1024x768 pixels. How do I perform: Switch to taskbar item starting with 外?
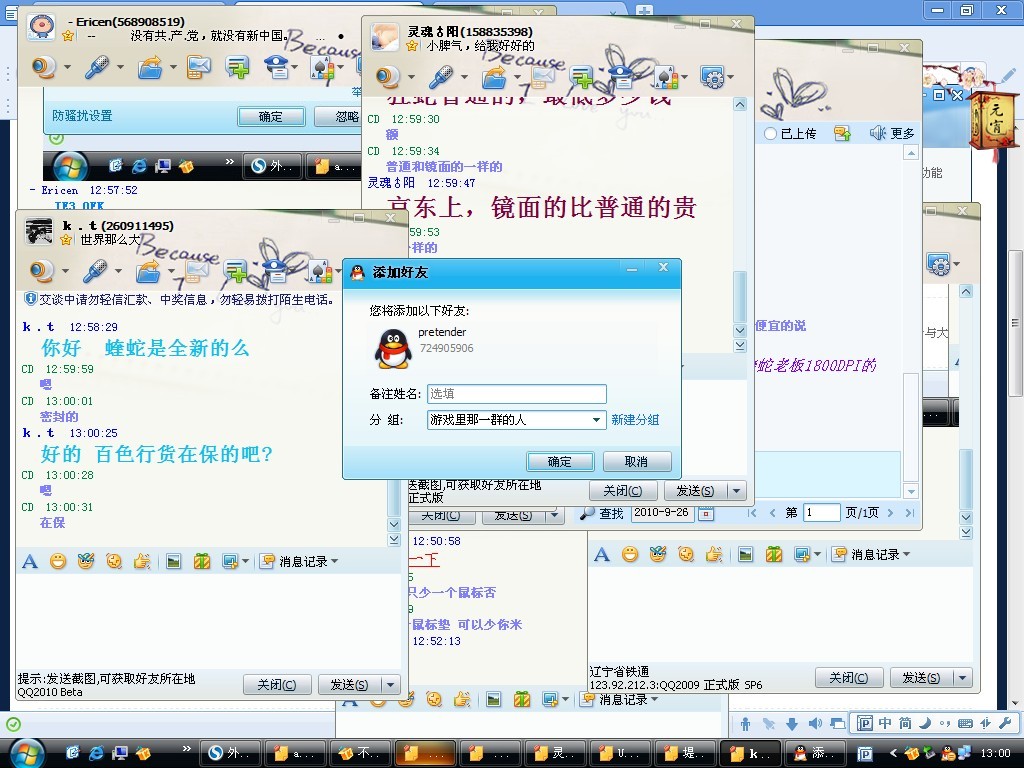(x=230, y=753)
